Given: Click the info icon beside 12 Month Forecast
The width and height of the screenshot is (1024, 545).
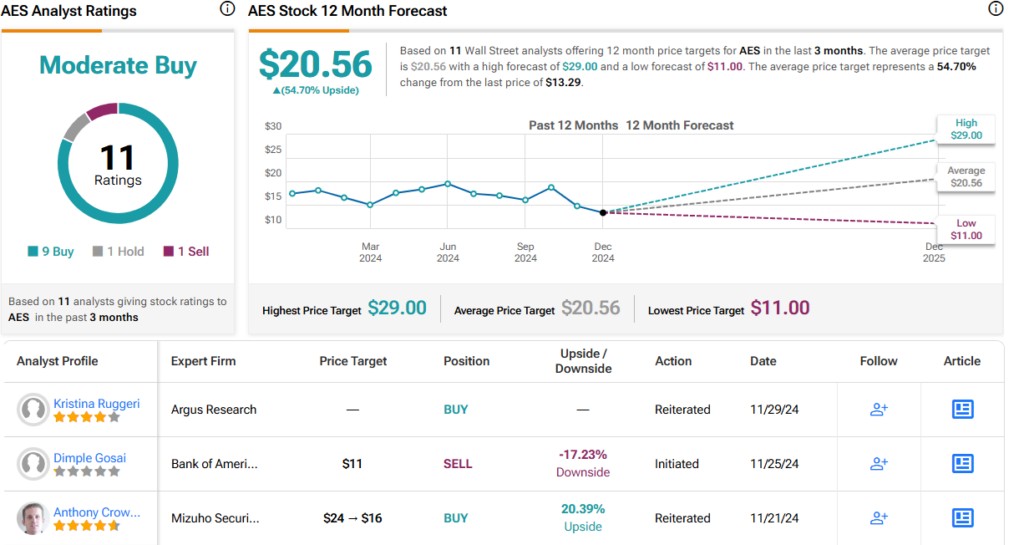Looking at the screenshot, I should pyautogui.click(x=995, y=9).
